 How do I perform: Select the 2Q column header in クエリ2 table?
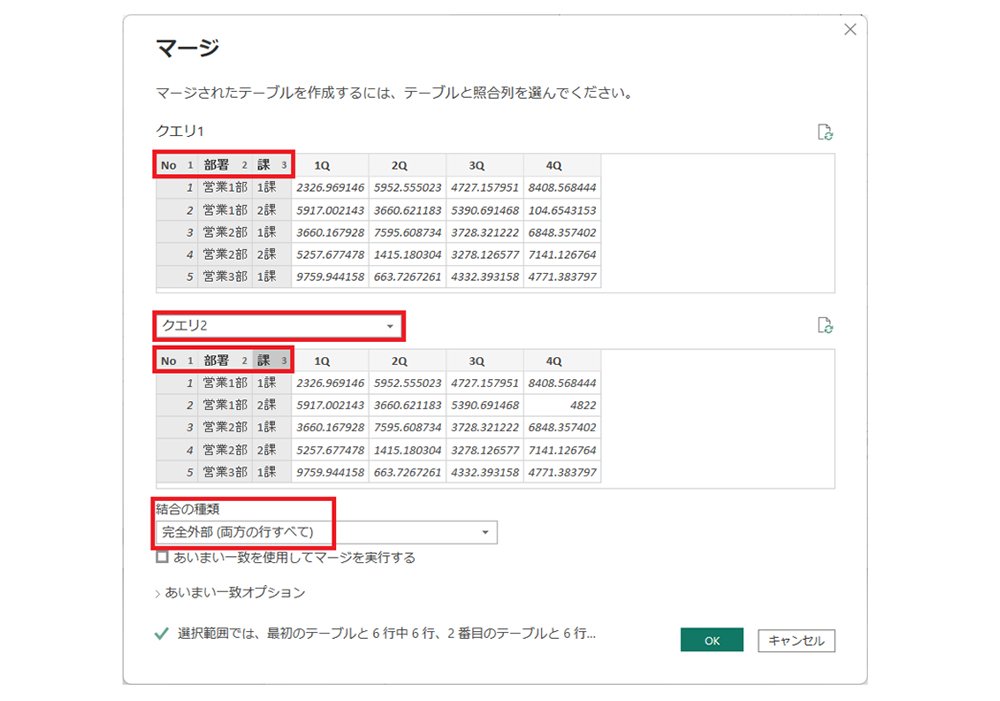pyautogui.click(x=407, y=360)
